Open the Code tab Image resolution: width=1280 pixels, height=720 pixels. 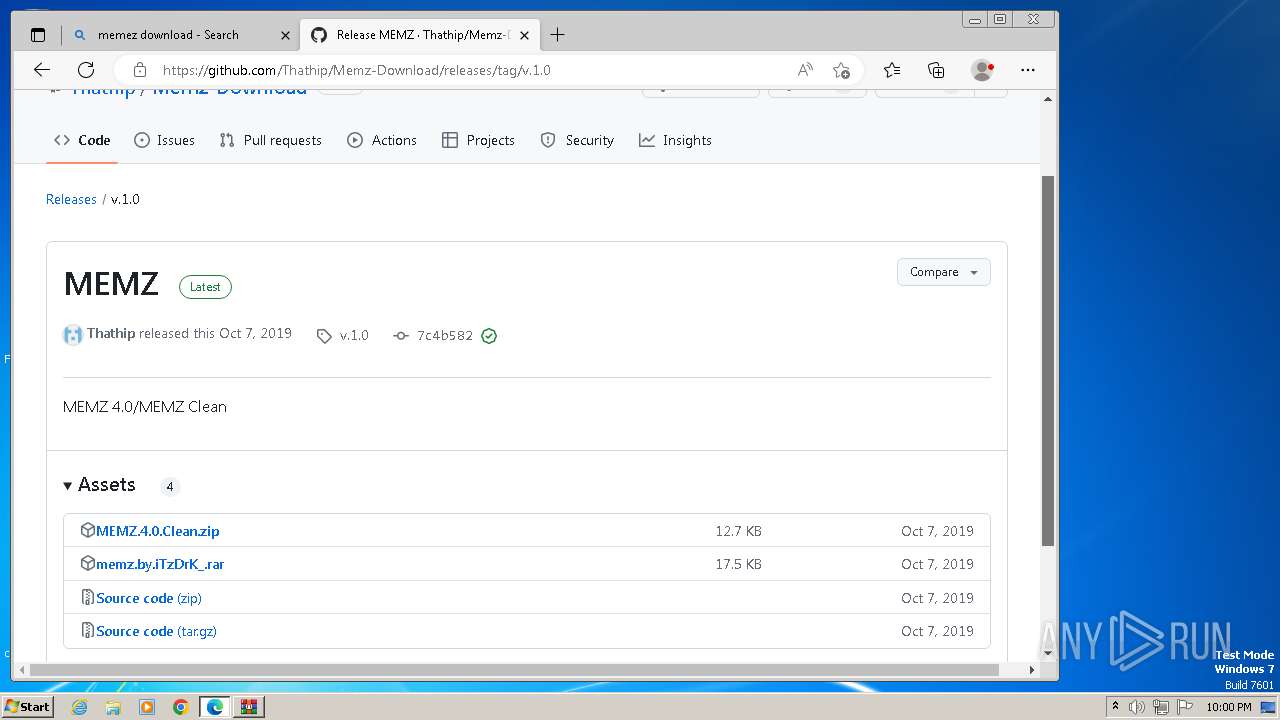tap(82, 140)
